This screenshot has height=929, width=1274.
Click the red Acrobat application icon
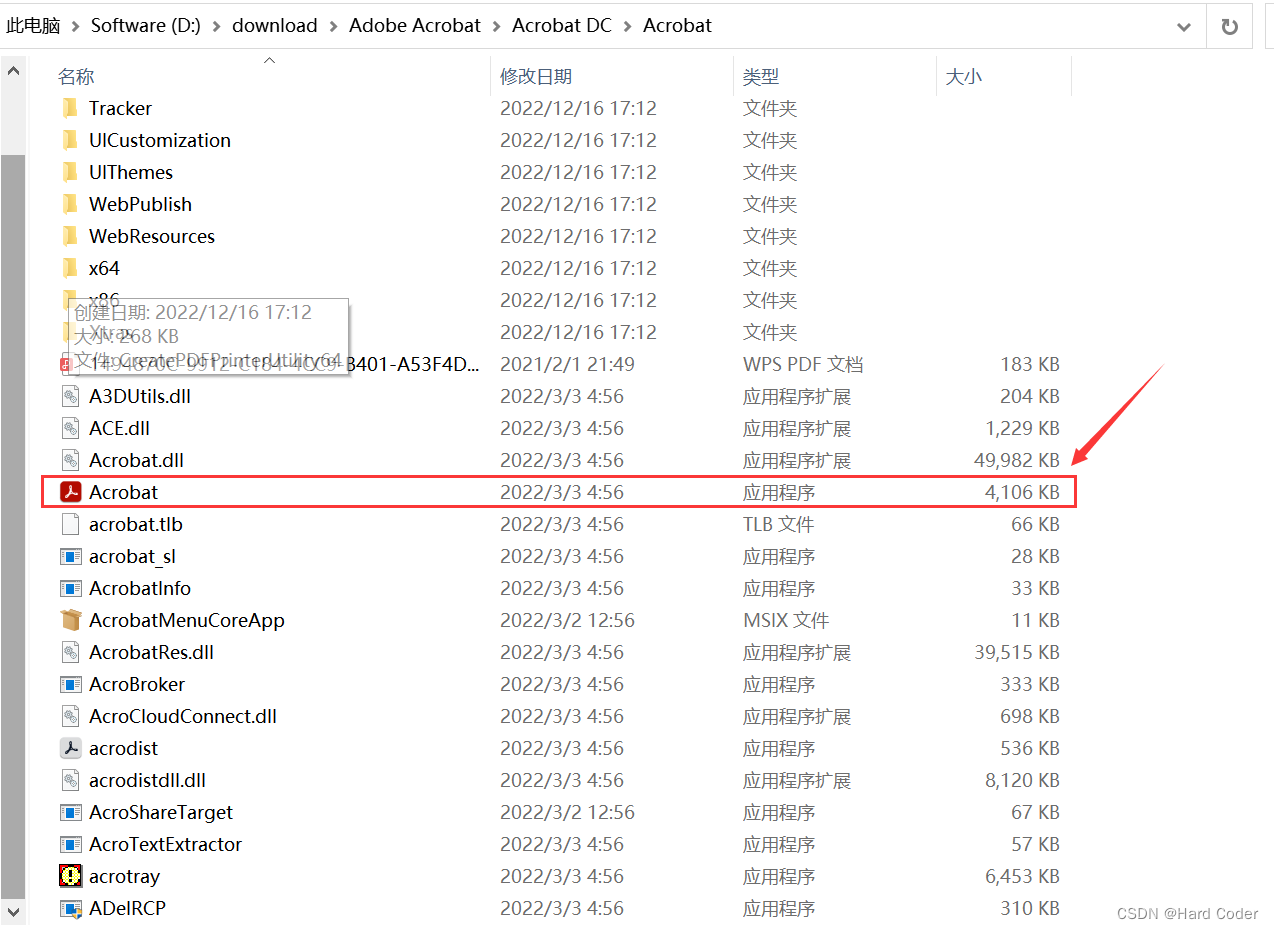pyautogui.click(x=70, y=492)
